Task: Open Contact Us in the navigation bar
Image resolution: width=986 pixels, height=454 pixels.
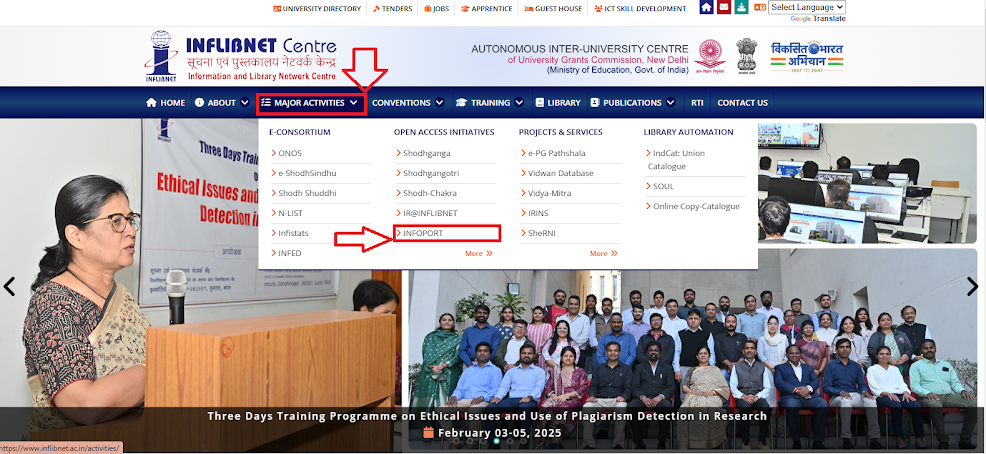Action: click(743, 102)
